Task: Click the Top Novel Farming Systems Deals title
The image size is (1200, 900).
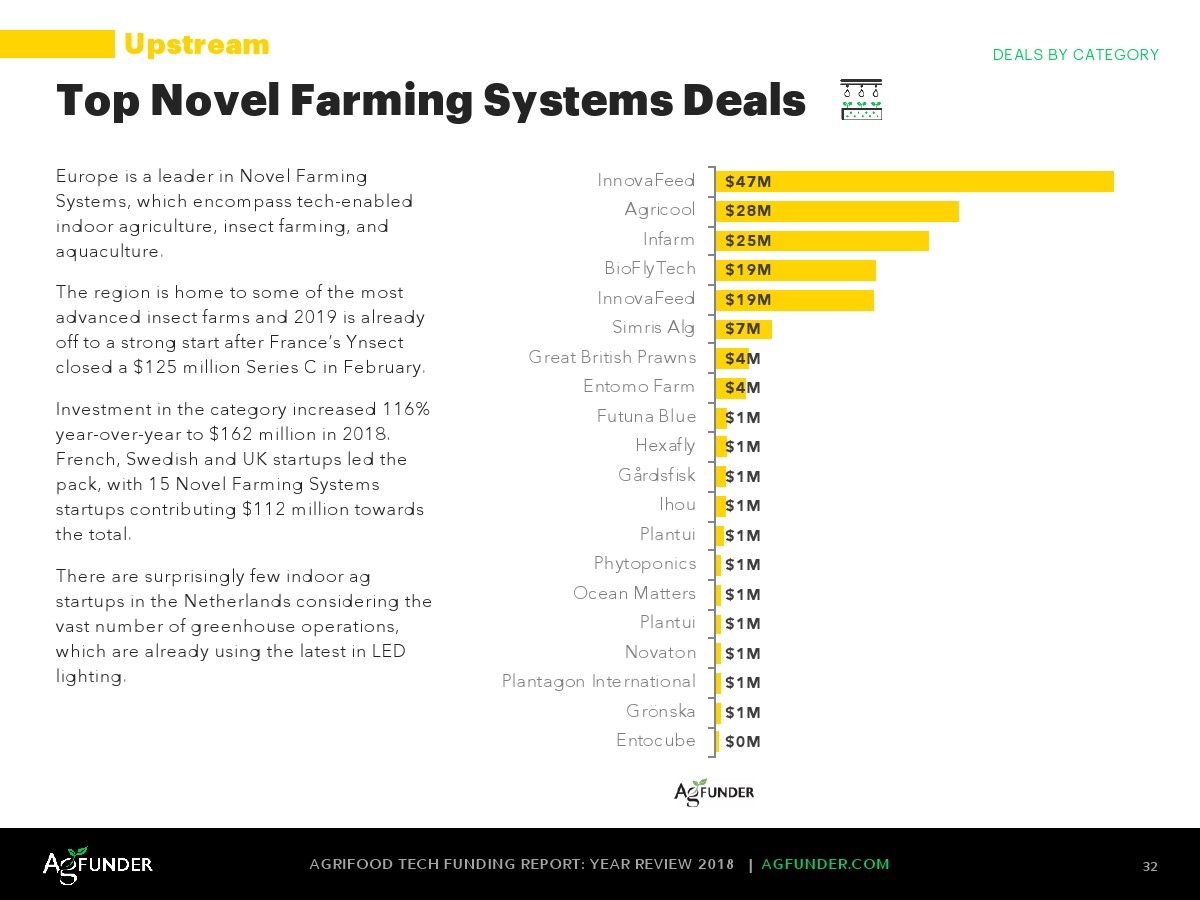Action: 431,101
